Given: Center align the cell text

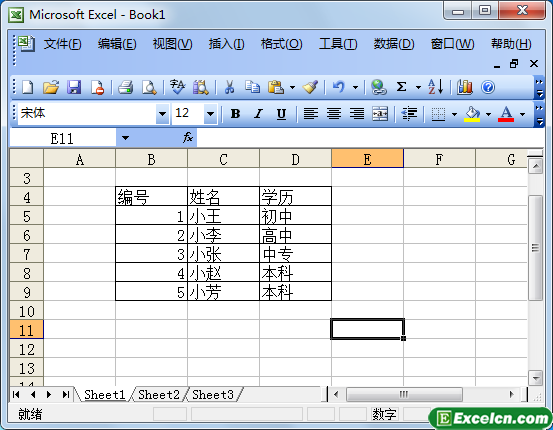Looking at the screenshot, I should 334,114.
